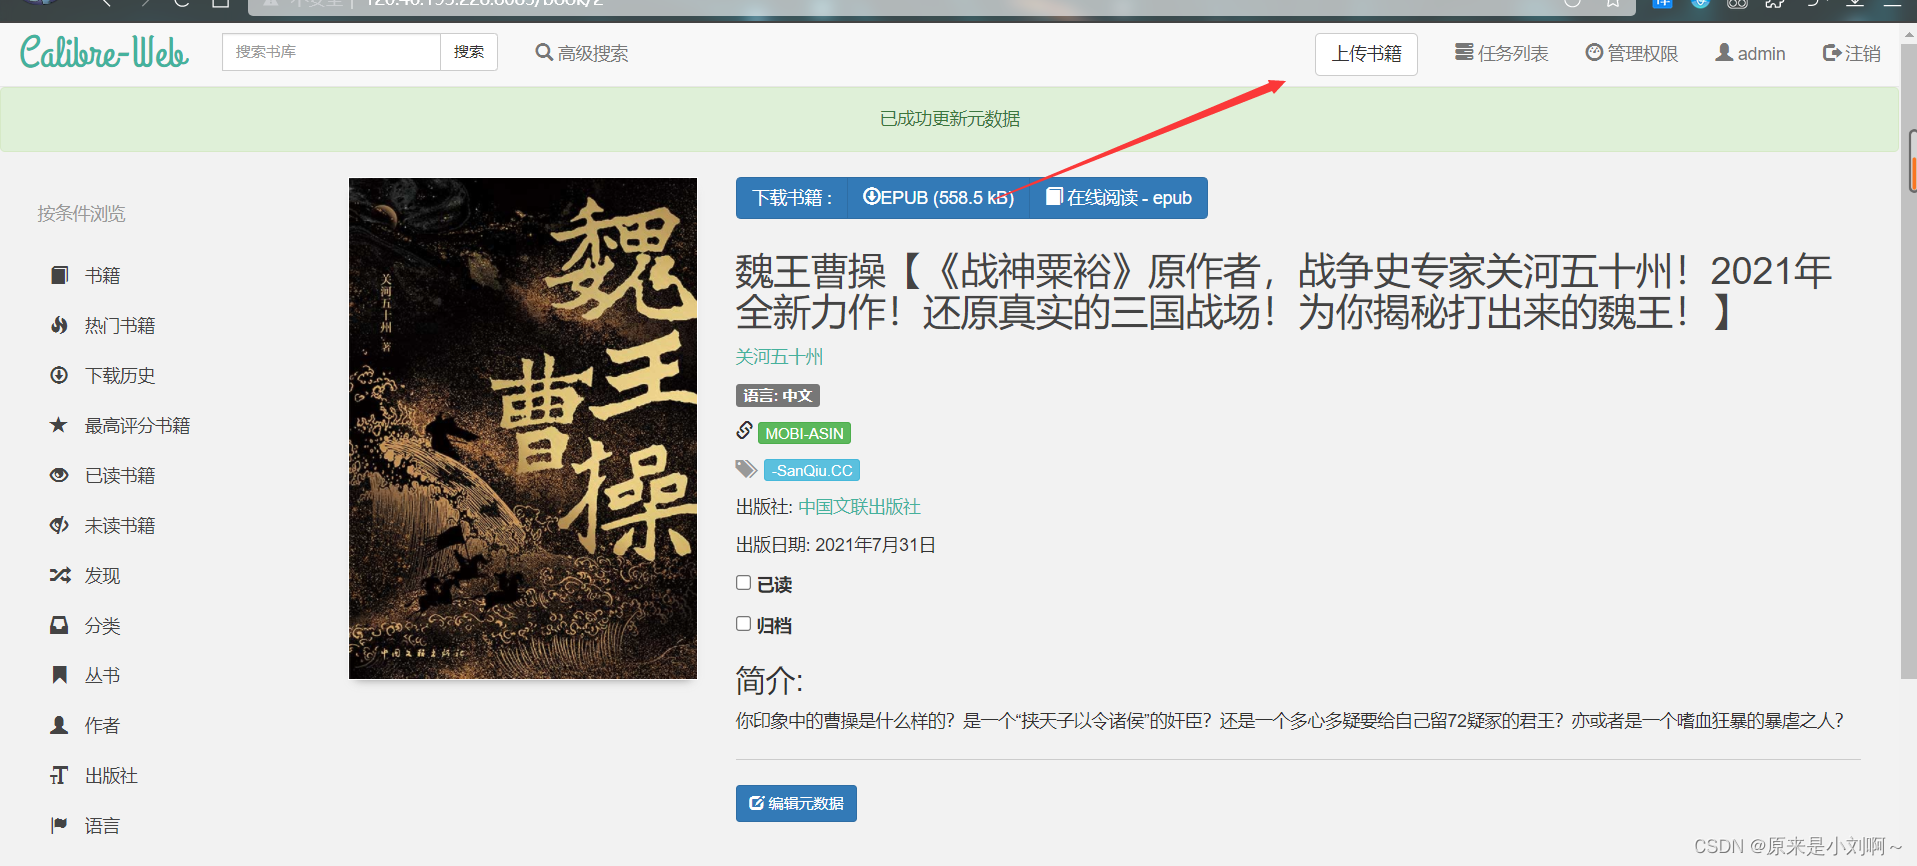
Task: Click the 魏王曹操 book cover image
Action: pos(523,428)
